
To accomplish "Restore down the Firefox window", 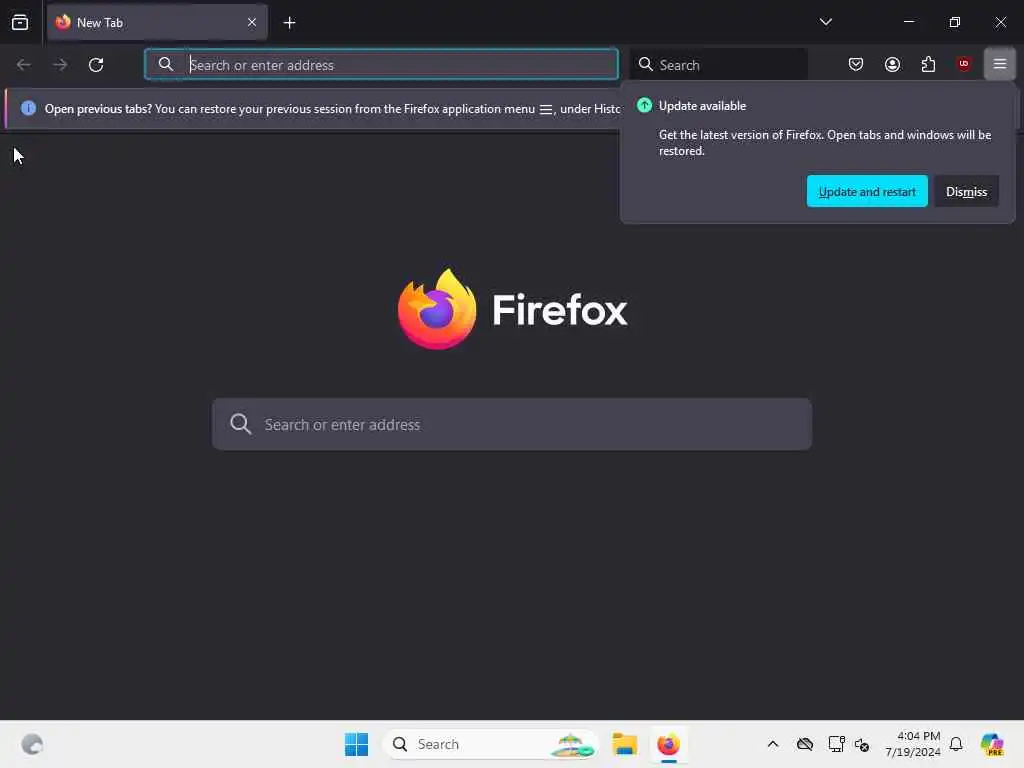I will tap(954, 22).
